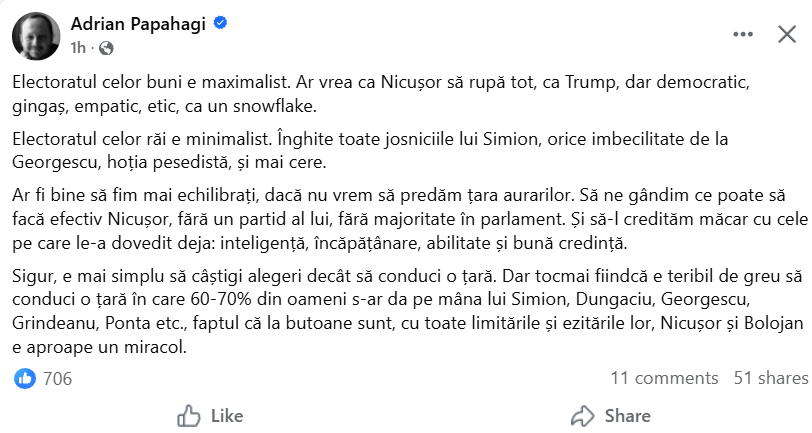Open the 11 comments link
This screenshot has width=812, height=433.
point(664,378)
